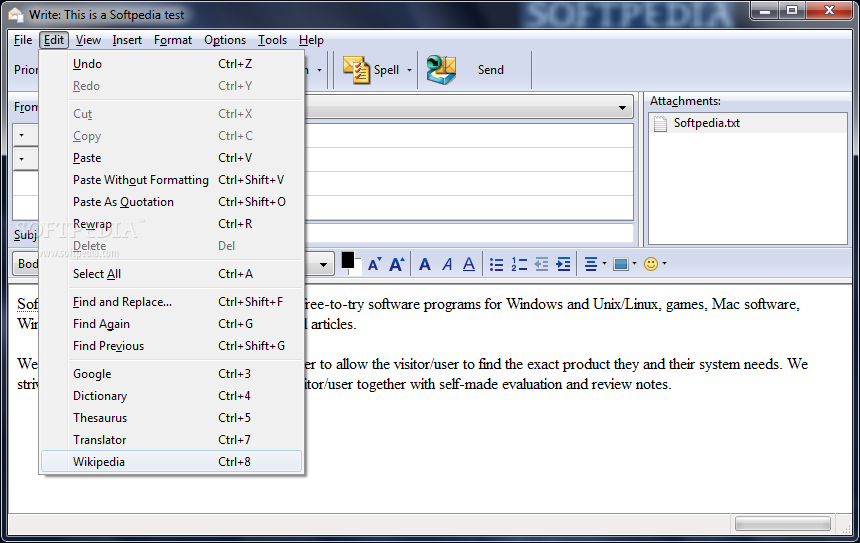Viewport: 860px width, 543px height.
Task: Apply numbered list formatting
Action: point(519,264)
